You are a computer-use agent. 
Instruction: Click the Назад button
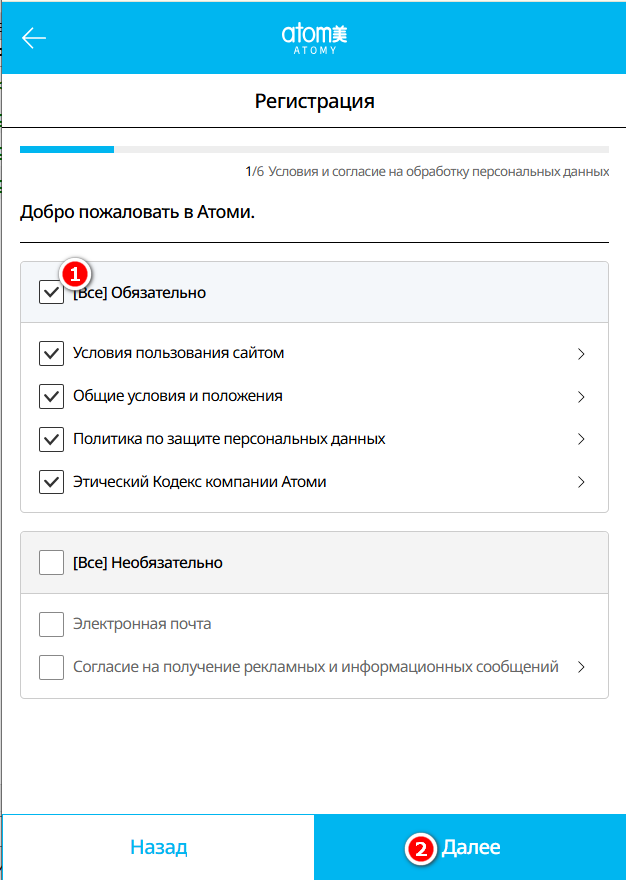click(158, 847)
